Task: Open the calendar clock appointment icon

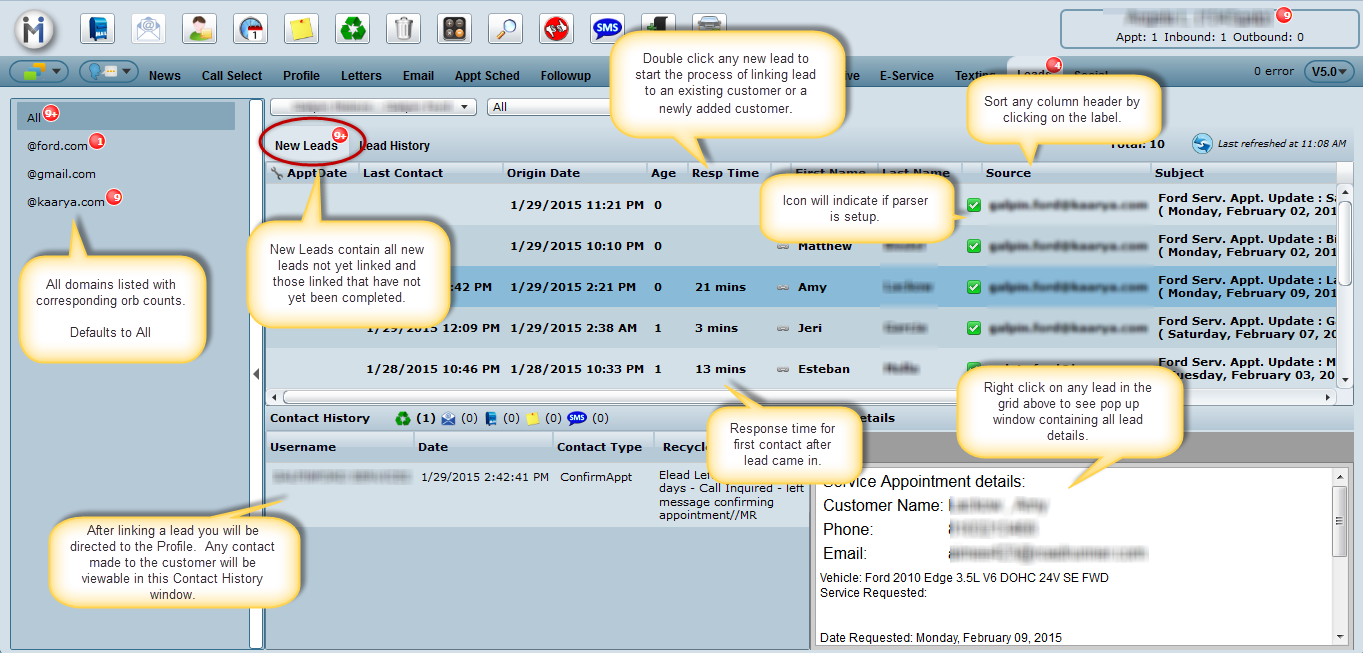Action: click(250, 28)
